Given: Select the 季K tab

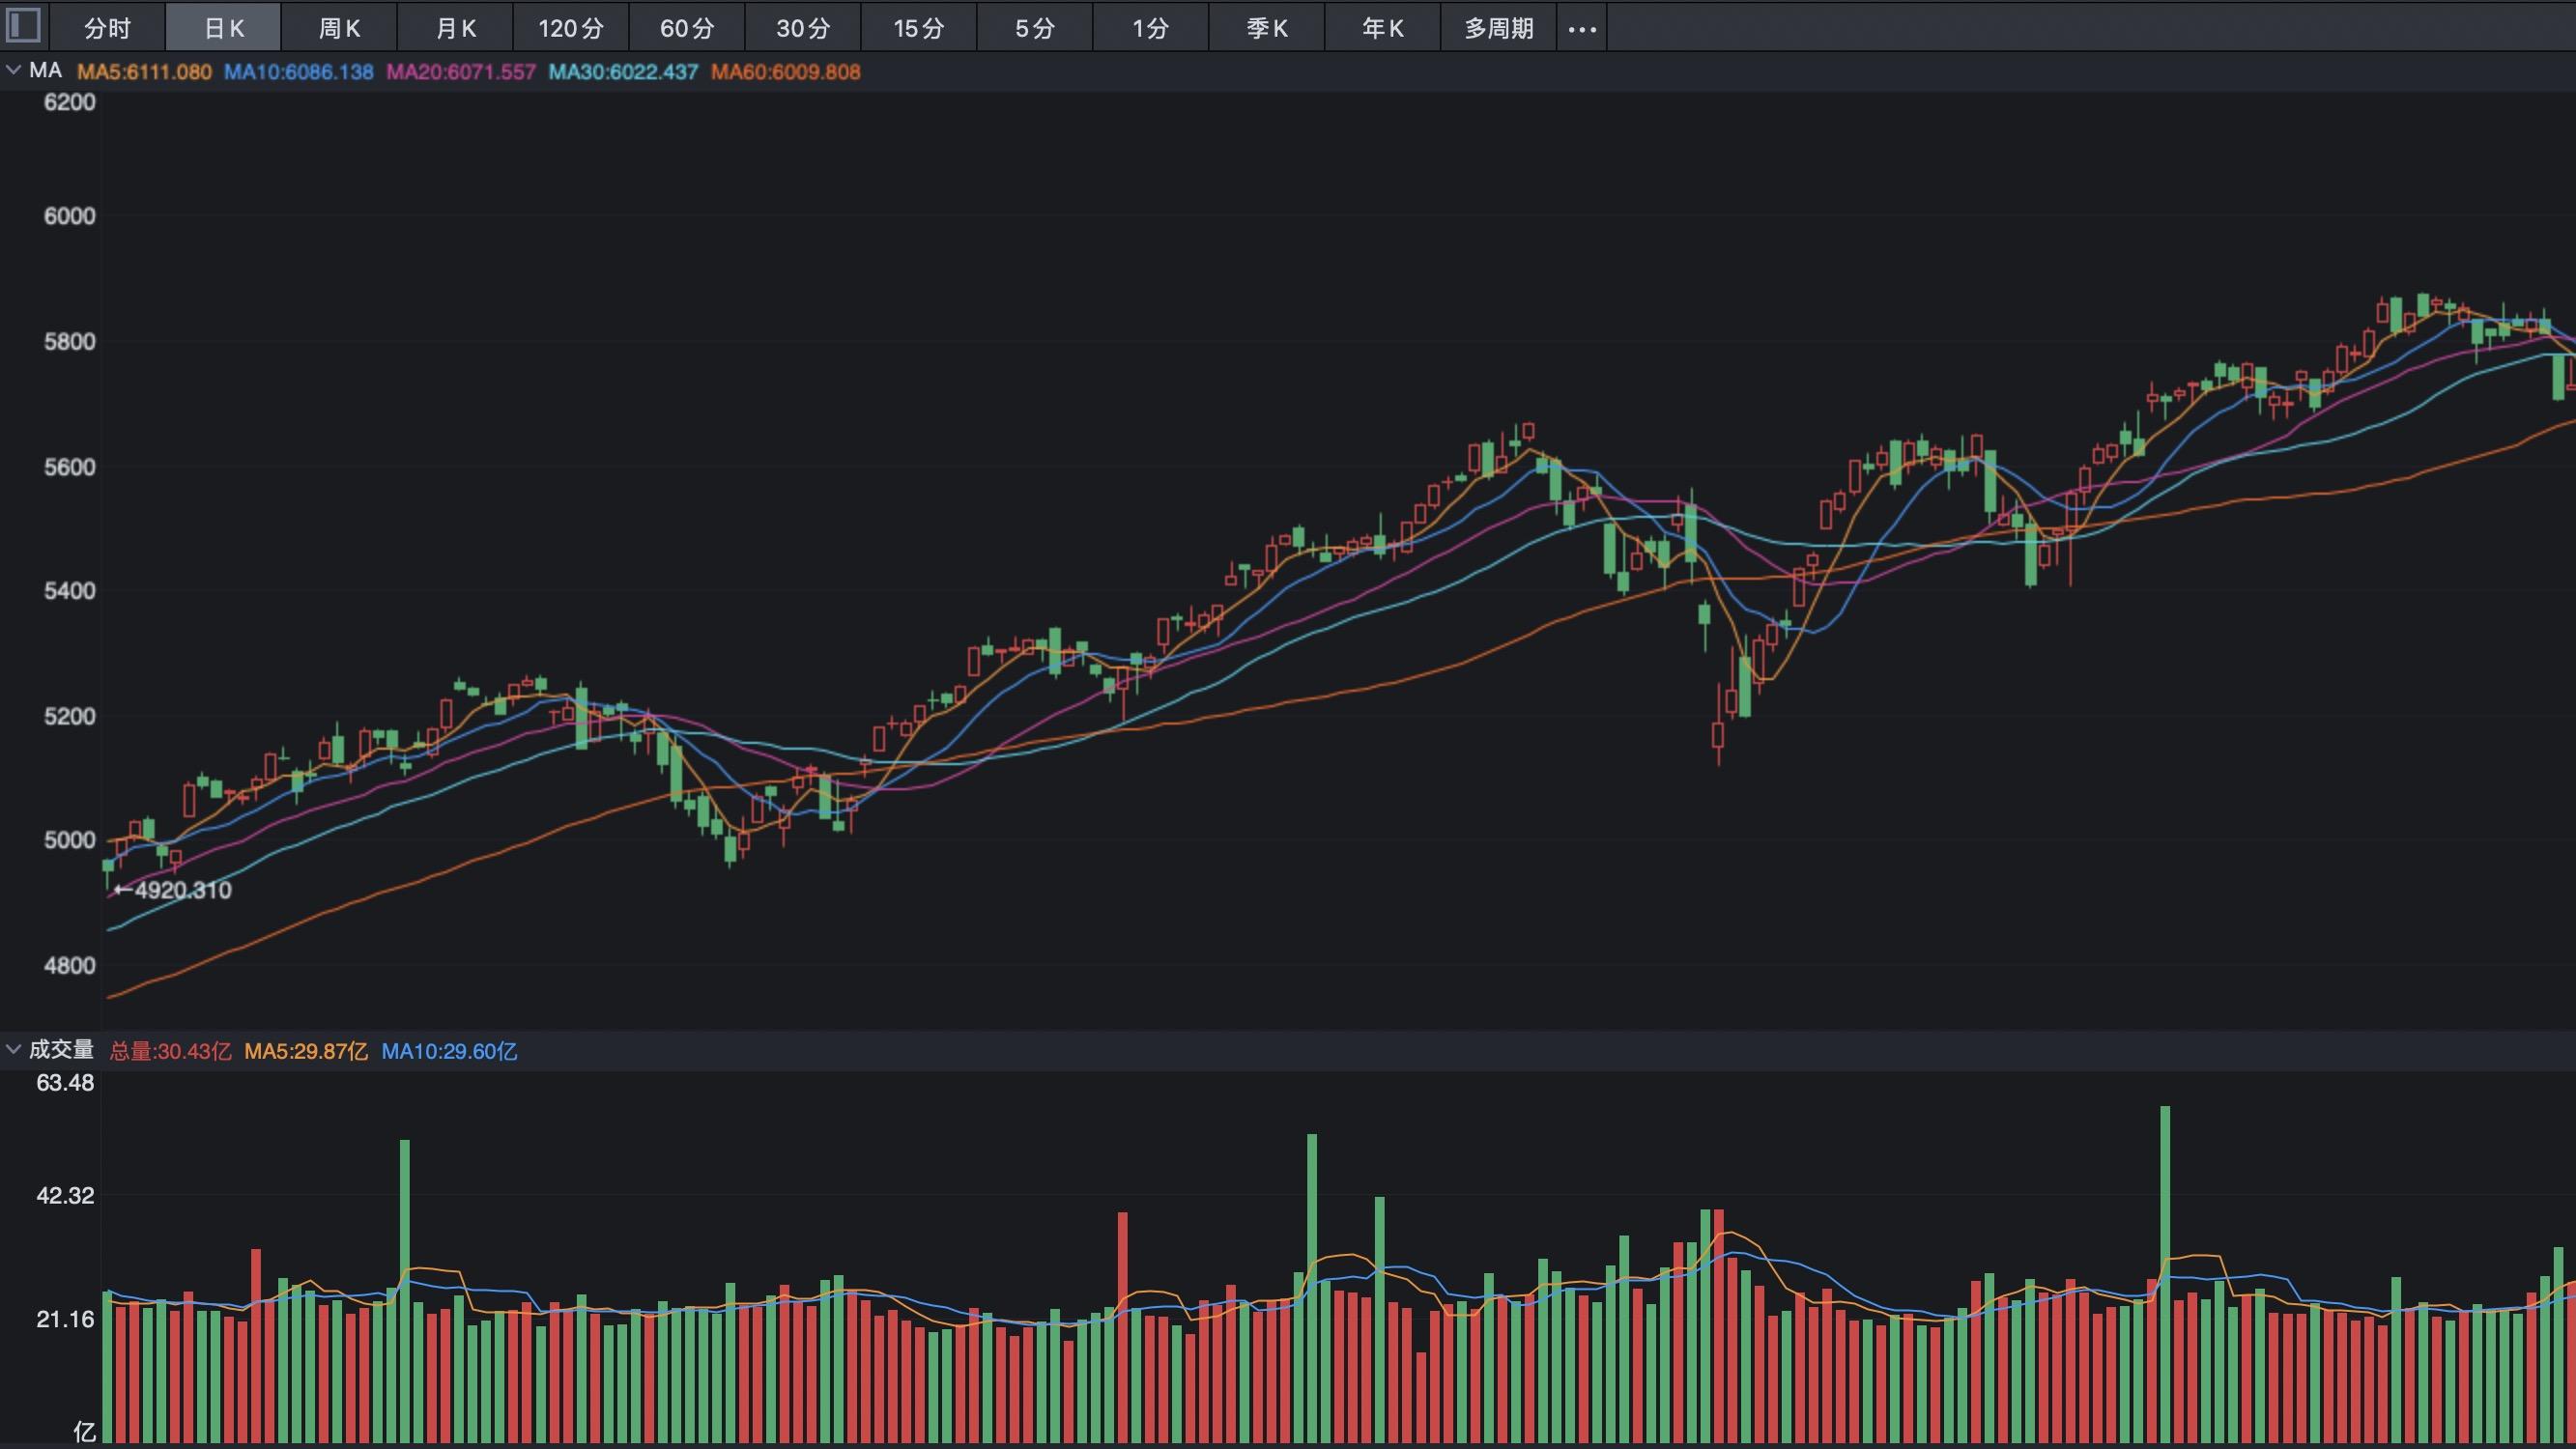Looking at the screenshot, I should [1267, 28].
